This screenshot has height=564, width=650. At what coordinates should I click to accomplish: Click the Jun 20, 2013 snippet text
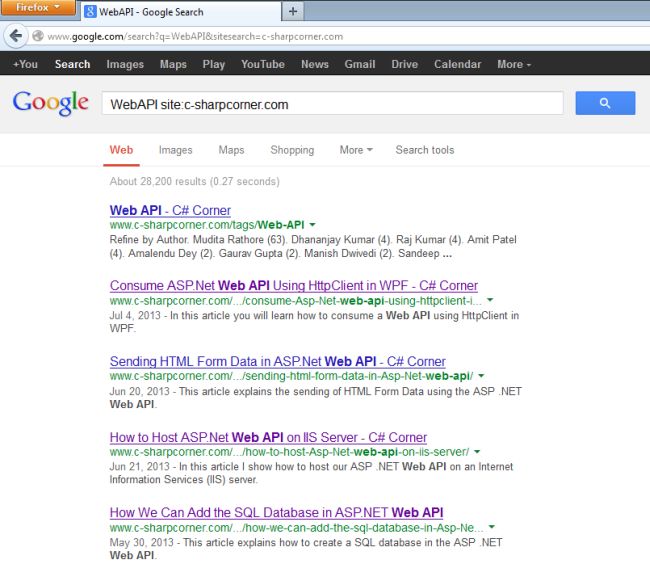click(315, 398)
